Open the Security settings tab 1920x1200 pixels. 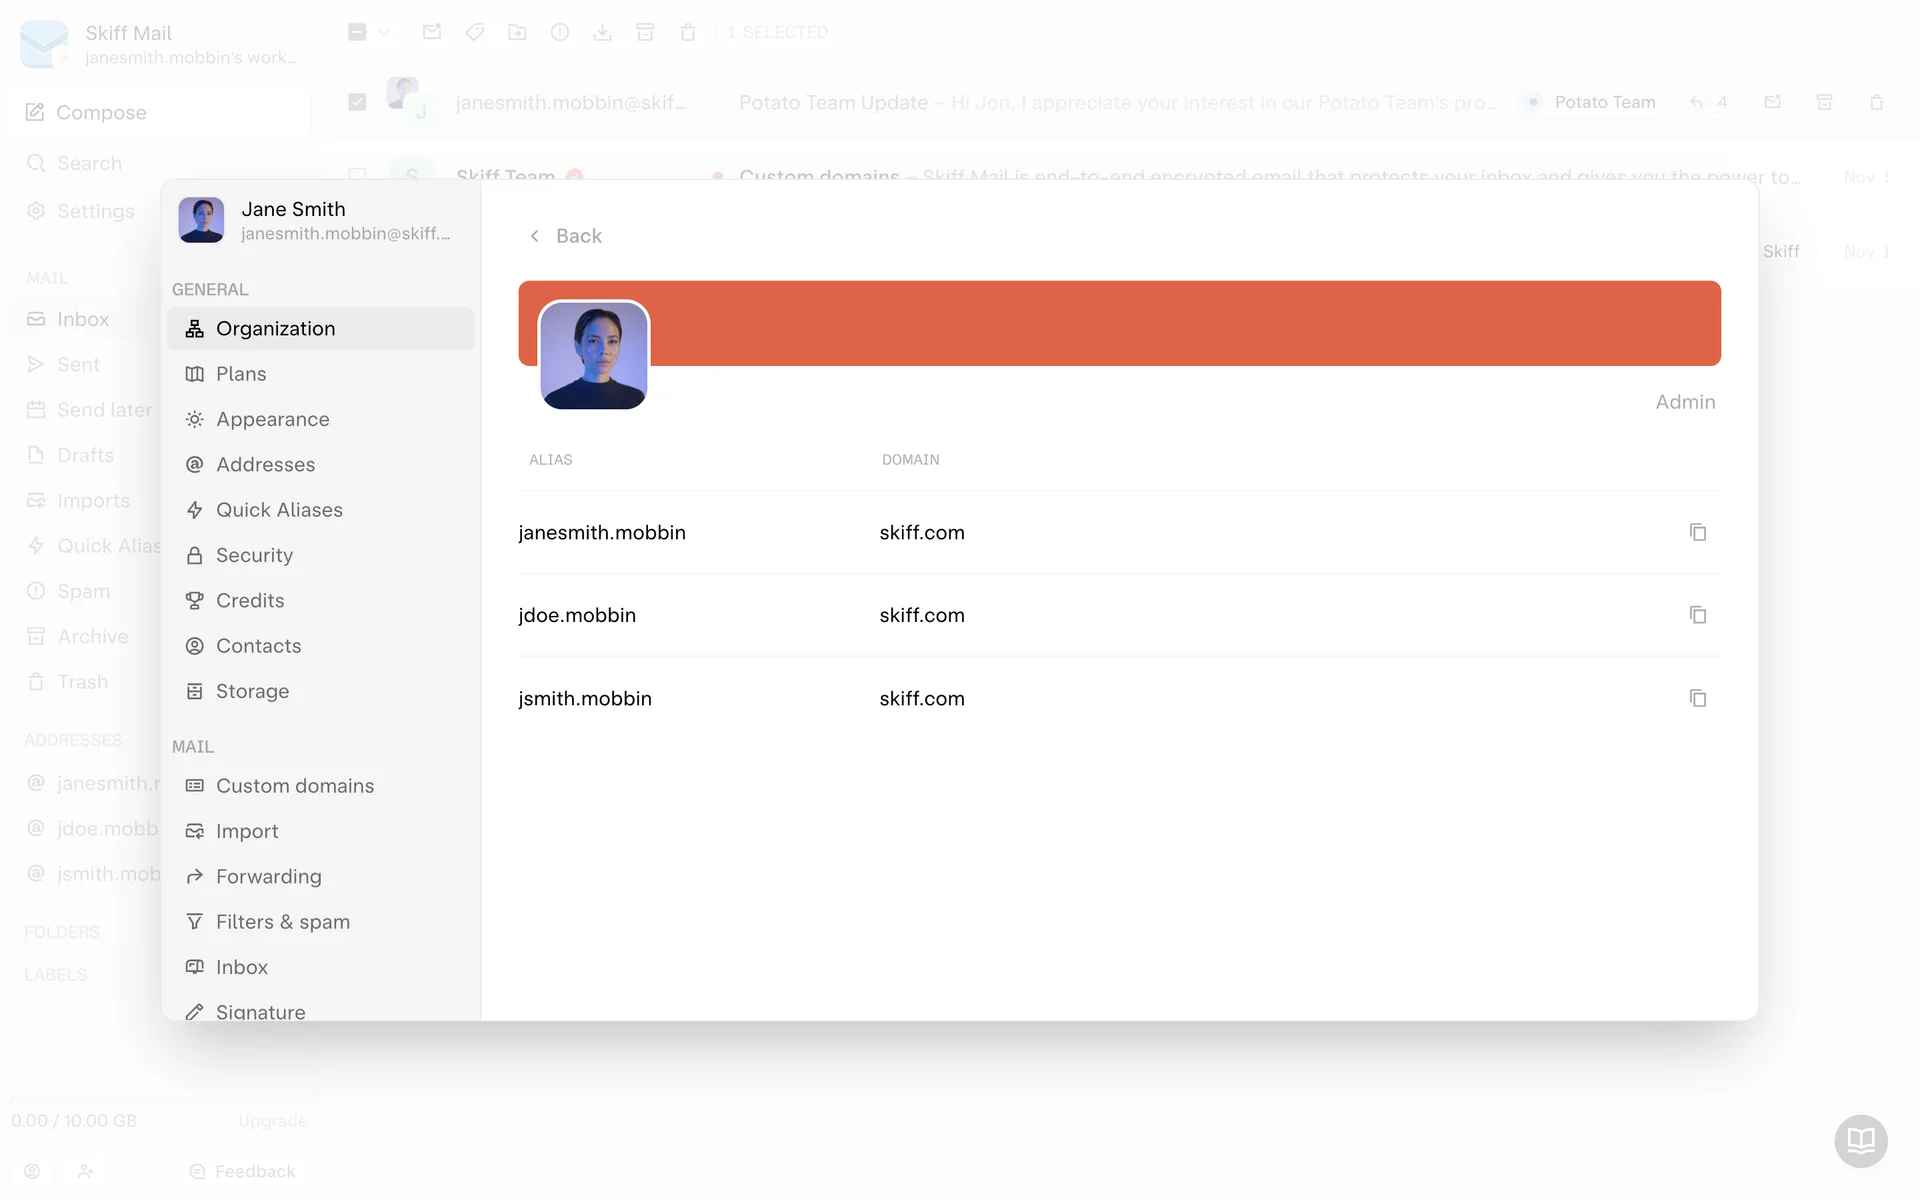(x=254, y=555)
